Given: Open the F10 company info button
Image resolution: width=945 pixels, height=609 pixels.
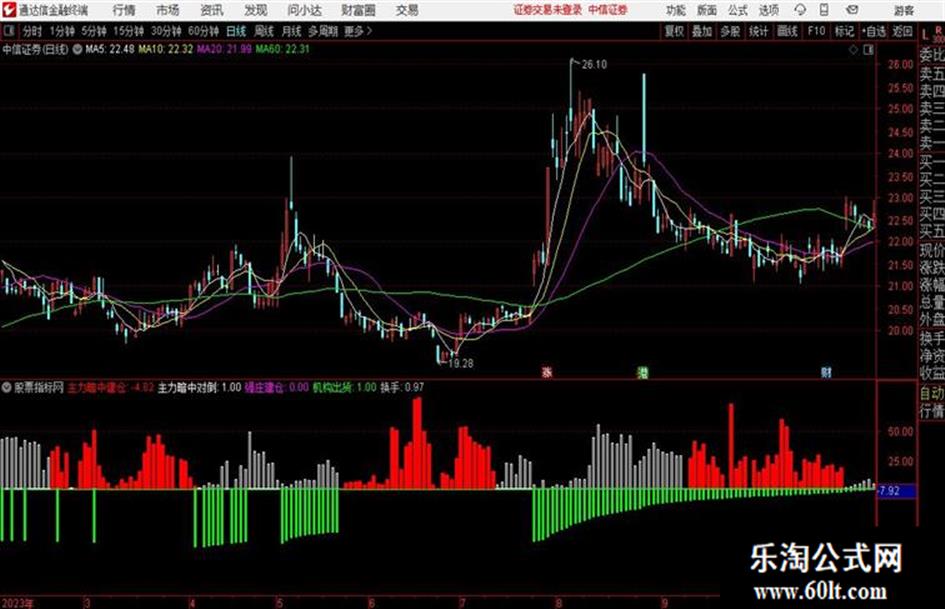Looking at the screenshot, I should [x=816, y=31].
